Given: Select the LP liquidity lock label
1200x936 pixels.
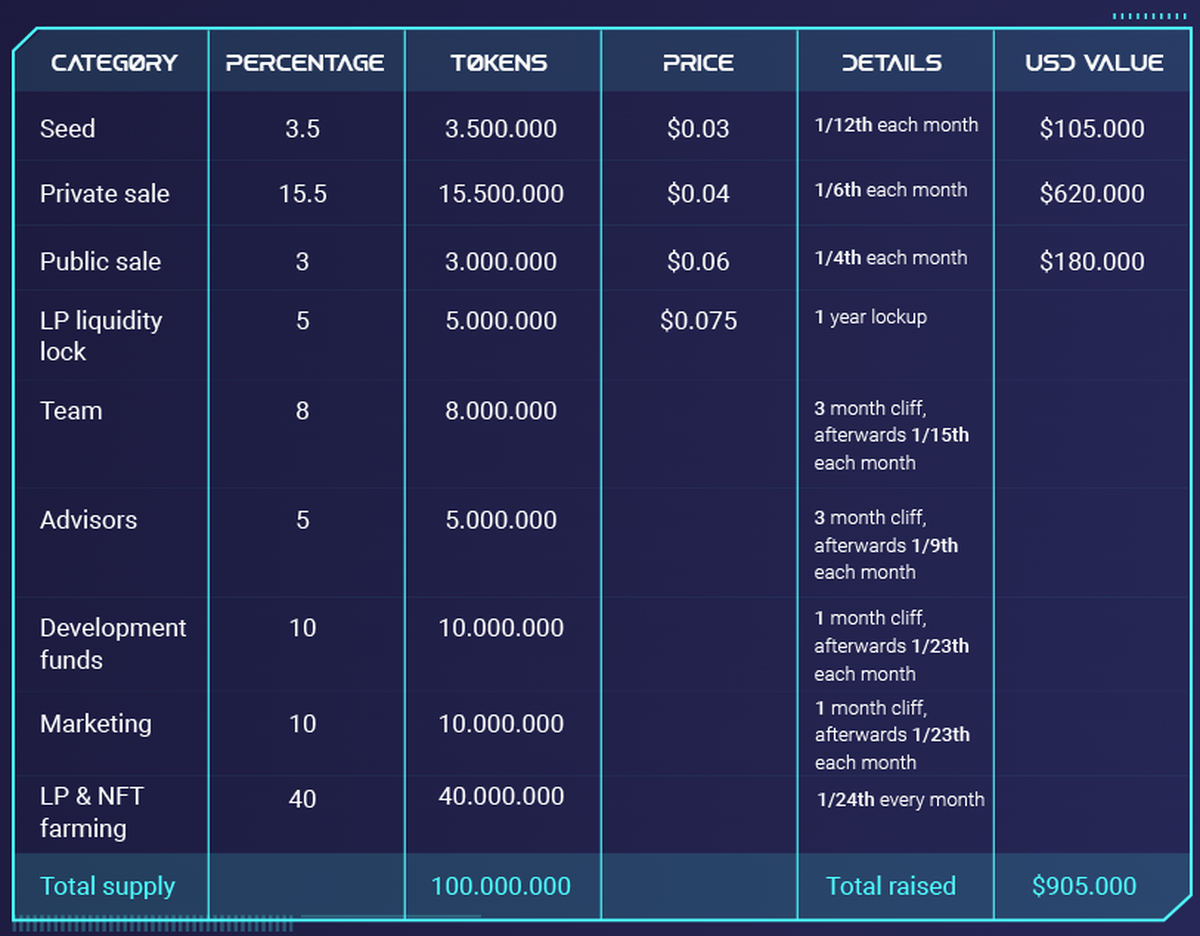Looking at the screenshot, I should click(100, 336).
